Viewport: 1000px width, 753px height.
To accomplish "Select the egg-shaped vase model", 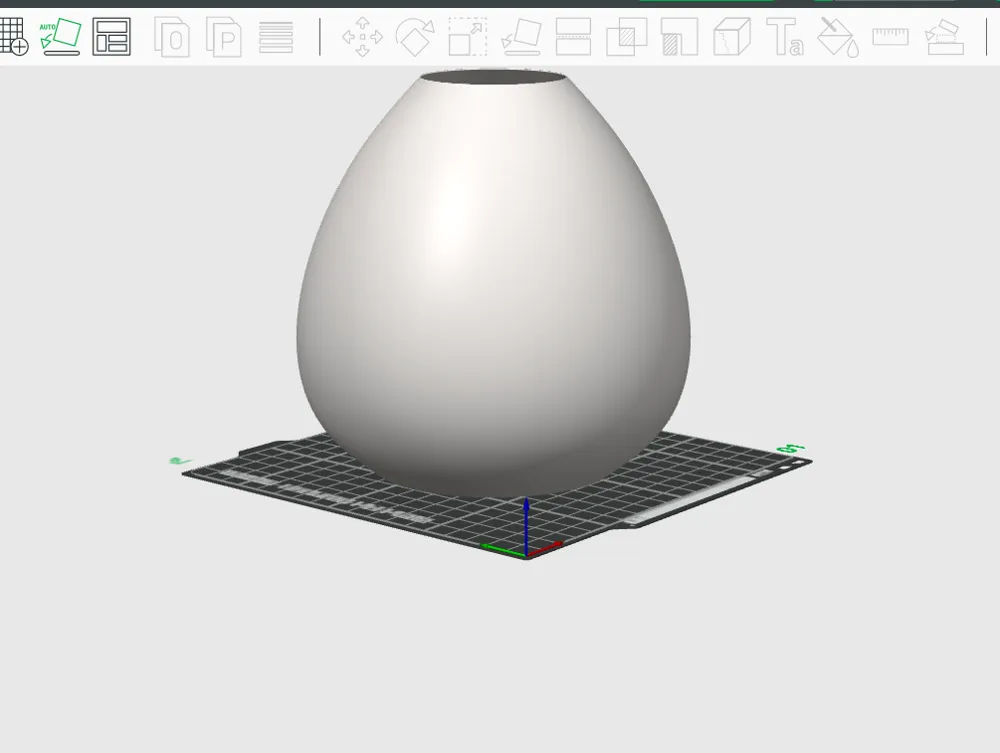I will coord(493,284).
